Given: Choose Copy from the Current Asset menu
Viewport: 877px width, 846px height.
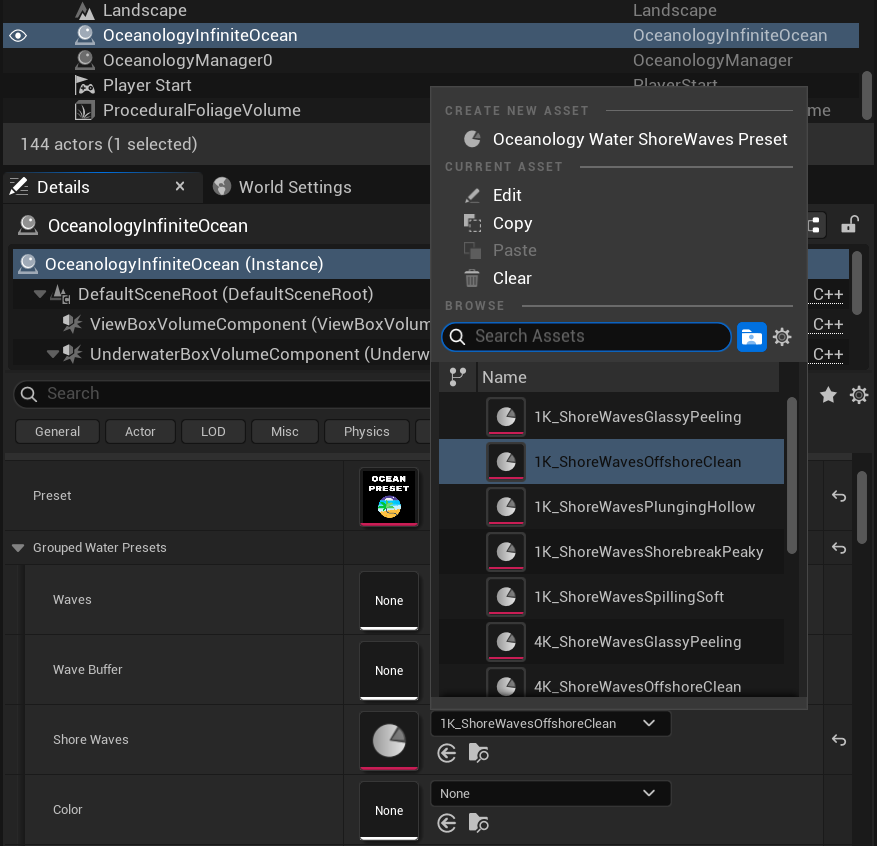Looking at the screenshot, I should tap(512, 223).
